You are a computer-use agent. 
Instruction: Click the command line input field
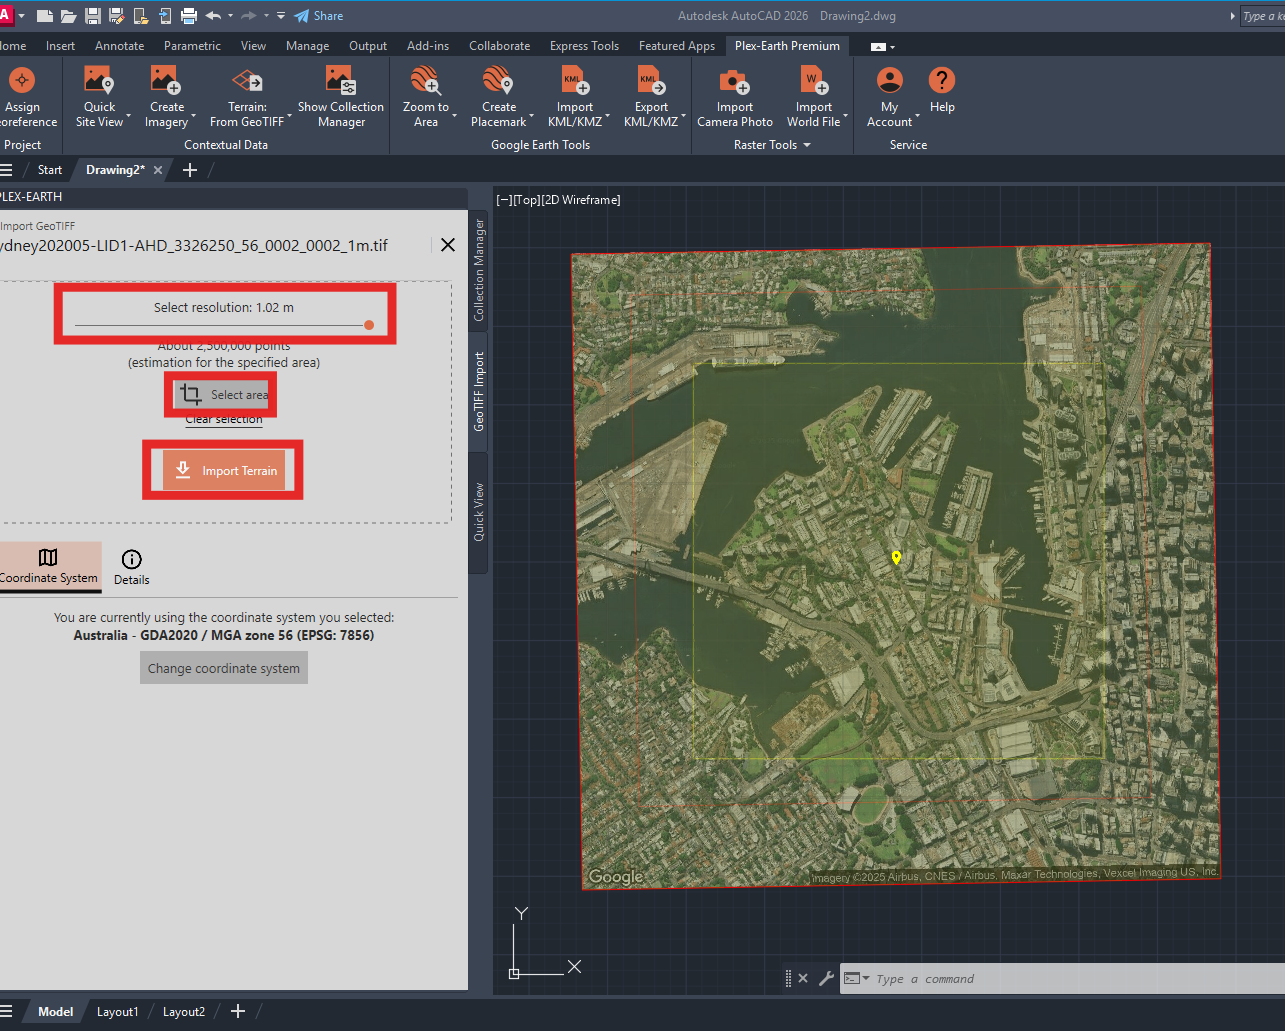pos(1075,979)
